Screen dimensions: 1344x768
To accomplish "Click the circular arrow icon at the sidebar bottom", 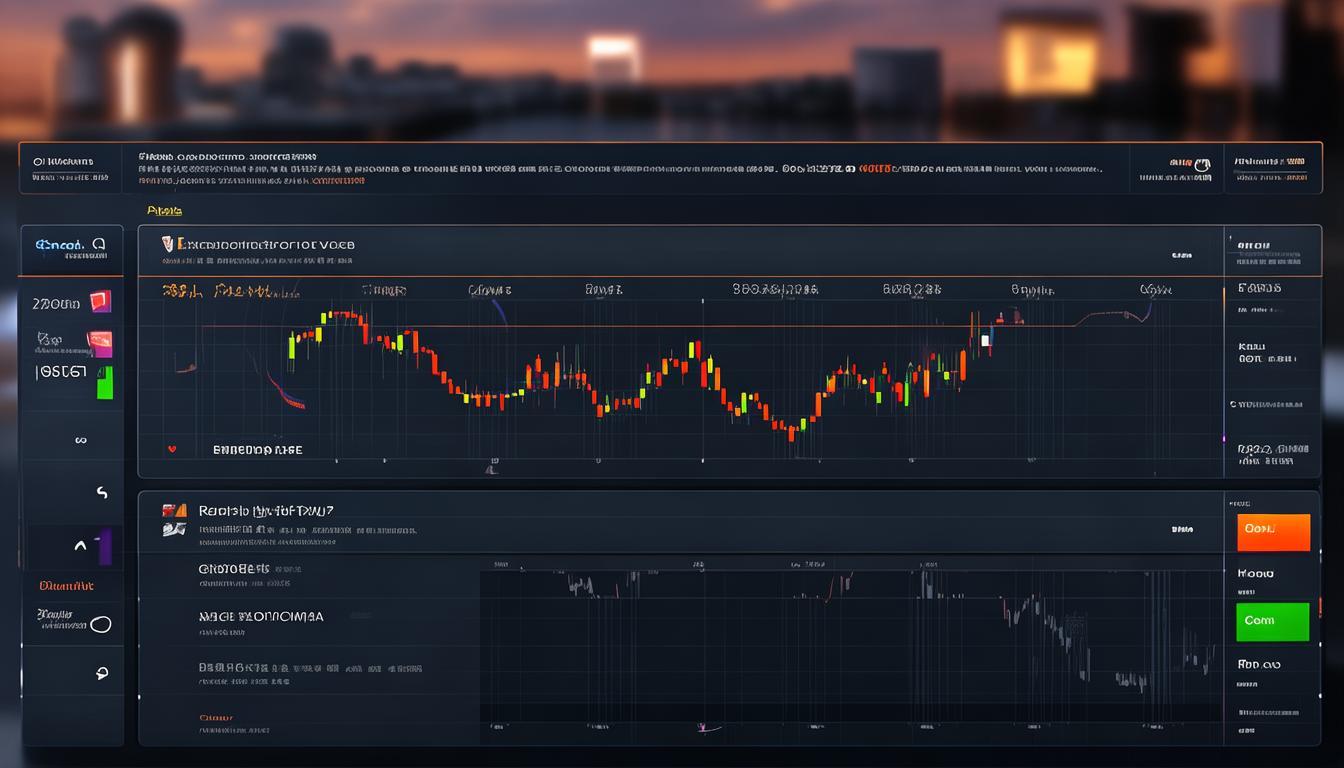I will pos(101,673).
